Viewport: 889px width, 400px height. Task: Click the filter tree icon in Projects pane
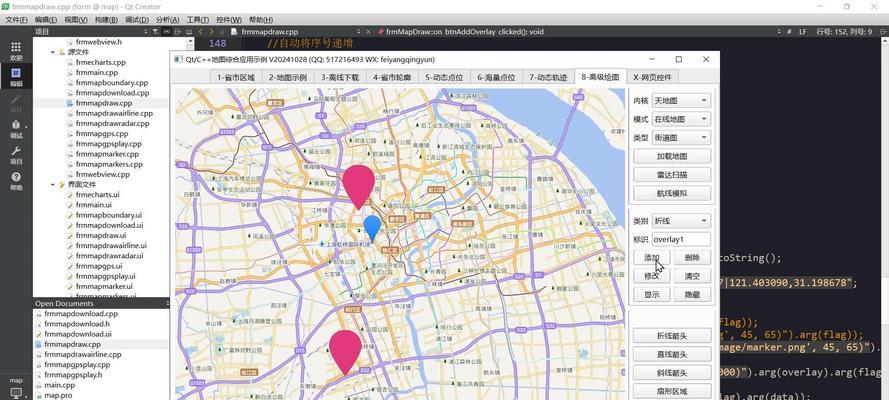point(155,32)
